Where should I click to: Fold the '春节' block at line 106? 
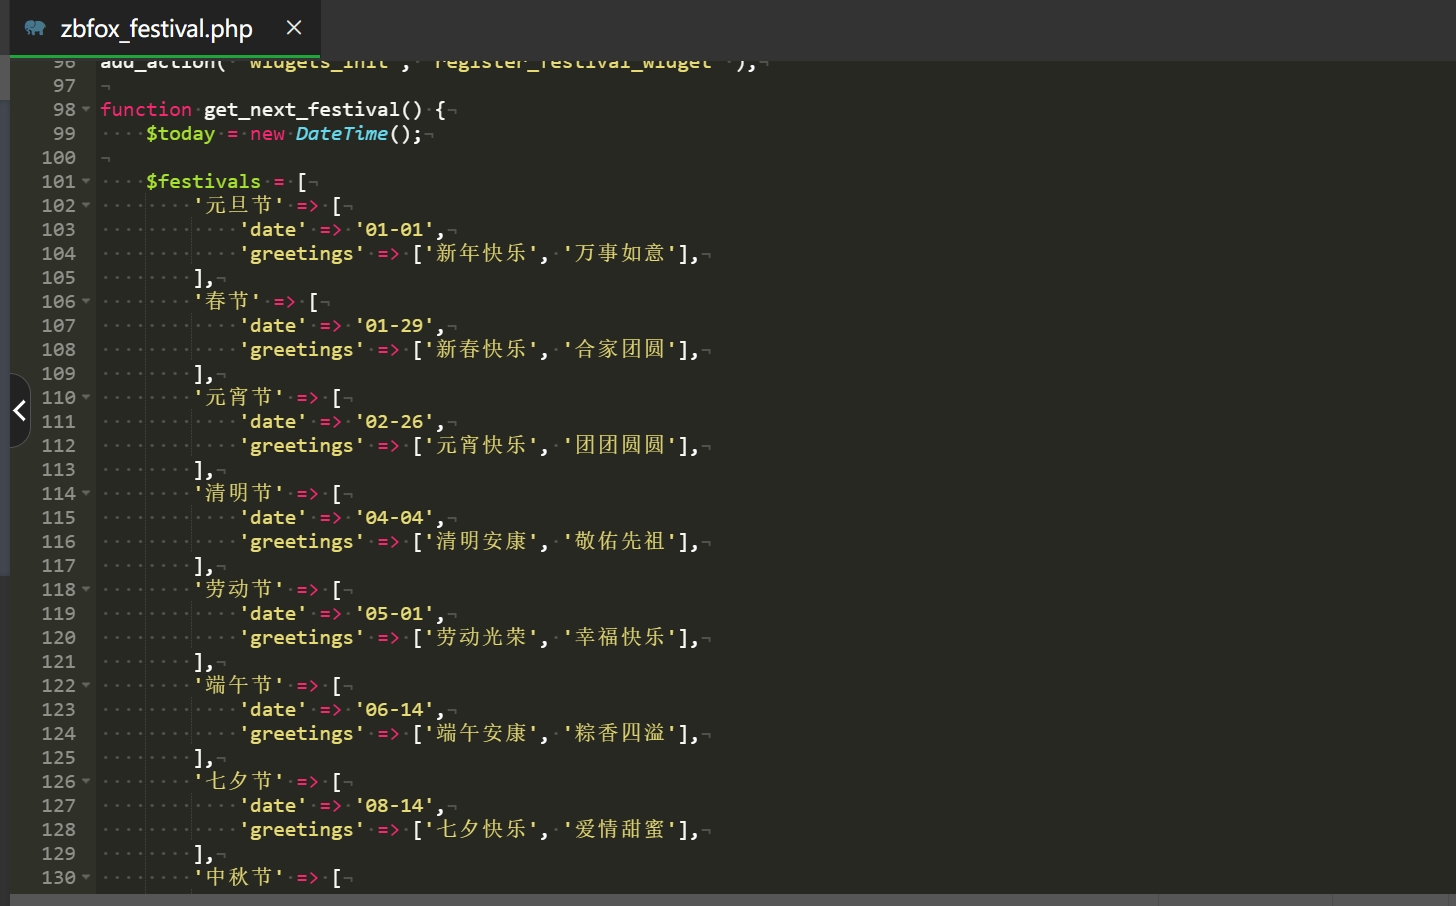click(x=86, y=301)
